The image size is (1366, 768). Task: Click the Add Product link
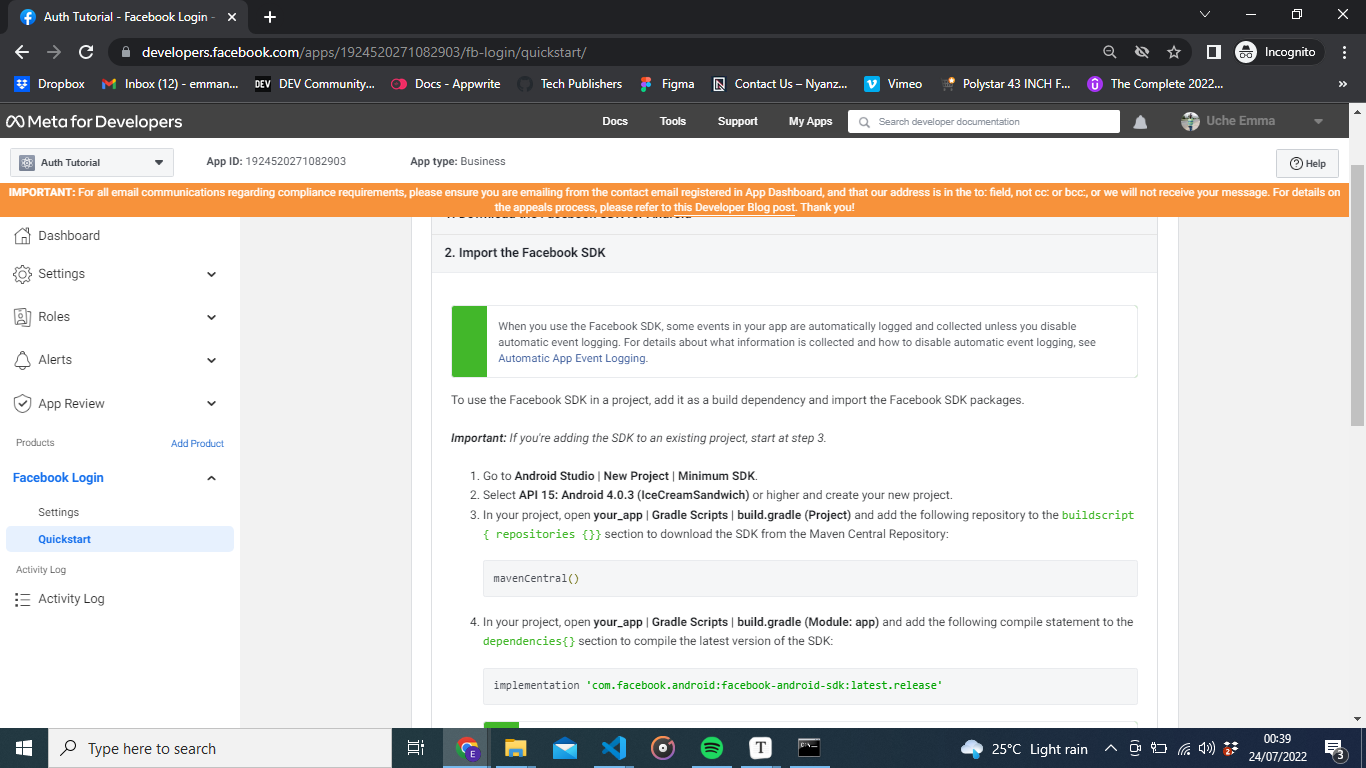click(x=197, y=444)
